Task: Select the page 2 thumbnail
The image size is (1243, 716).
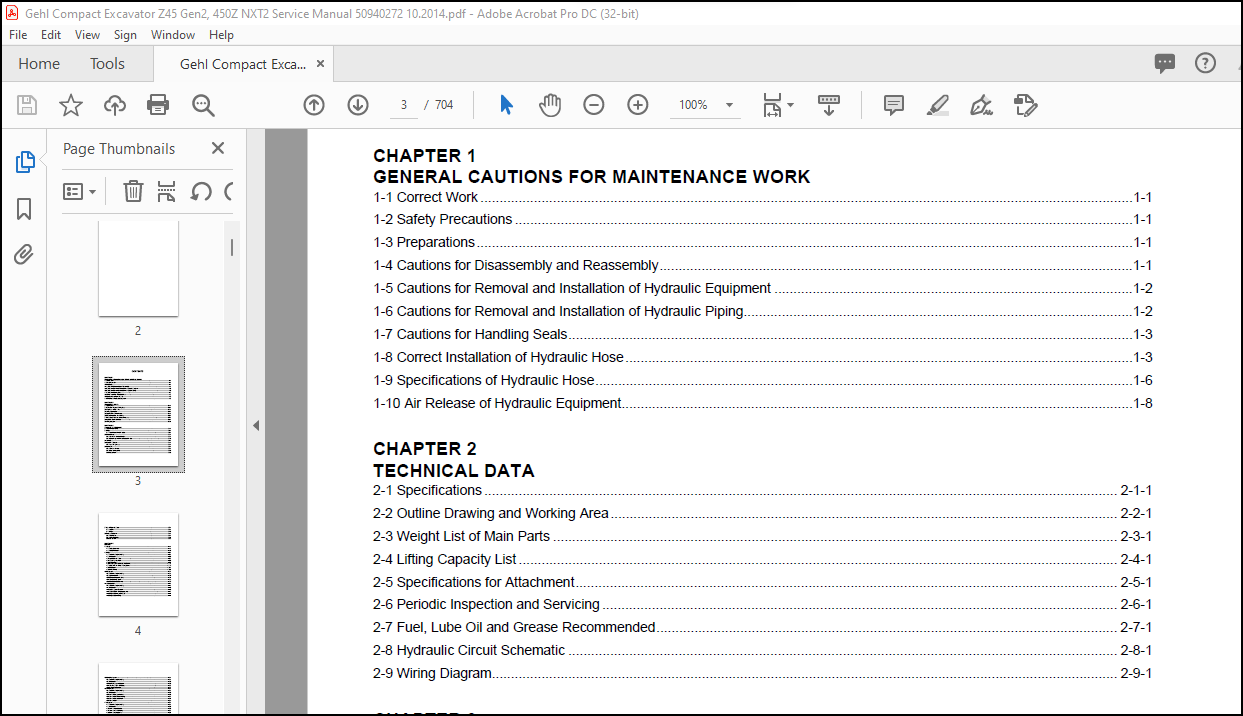Action: point(138,268)
